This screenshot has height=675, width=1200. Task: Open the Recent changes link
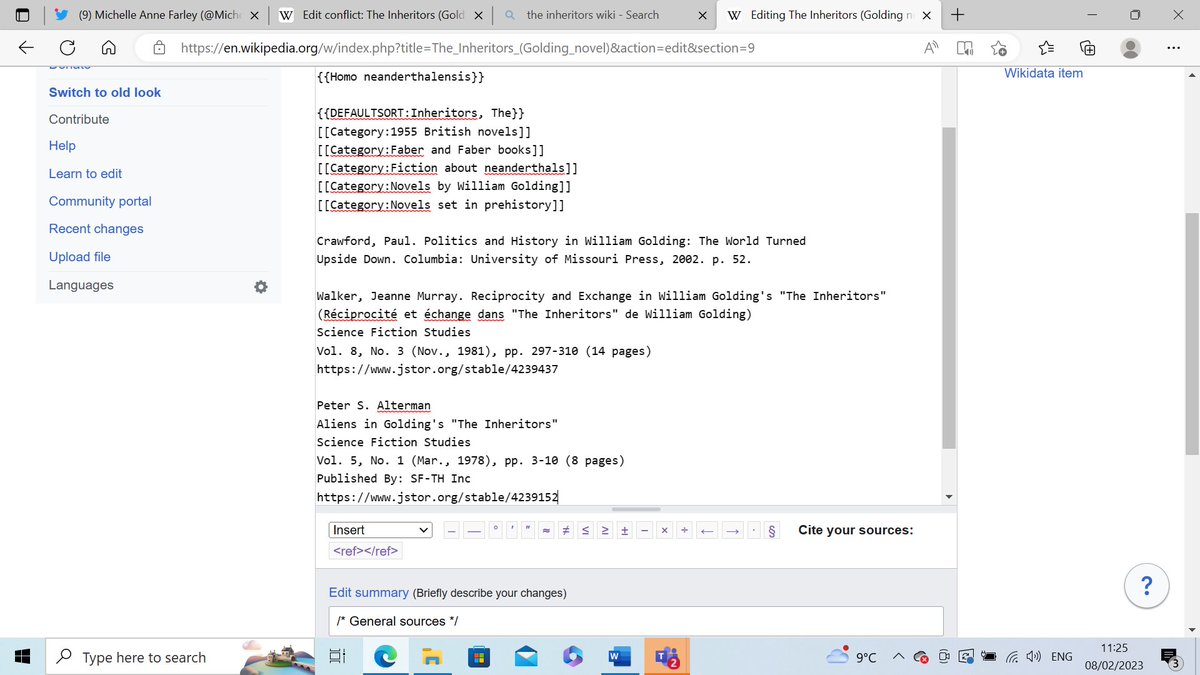[x=96, y=229]
